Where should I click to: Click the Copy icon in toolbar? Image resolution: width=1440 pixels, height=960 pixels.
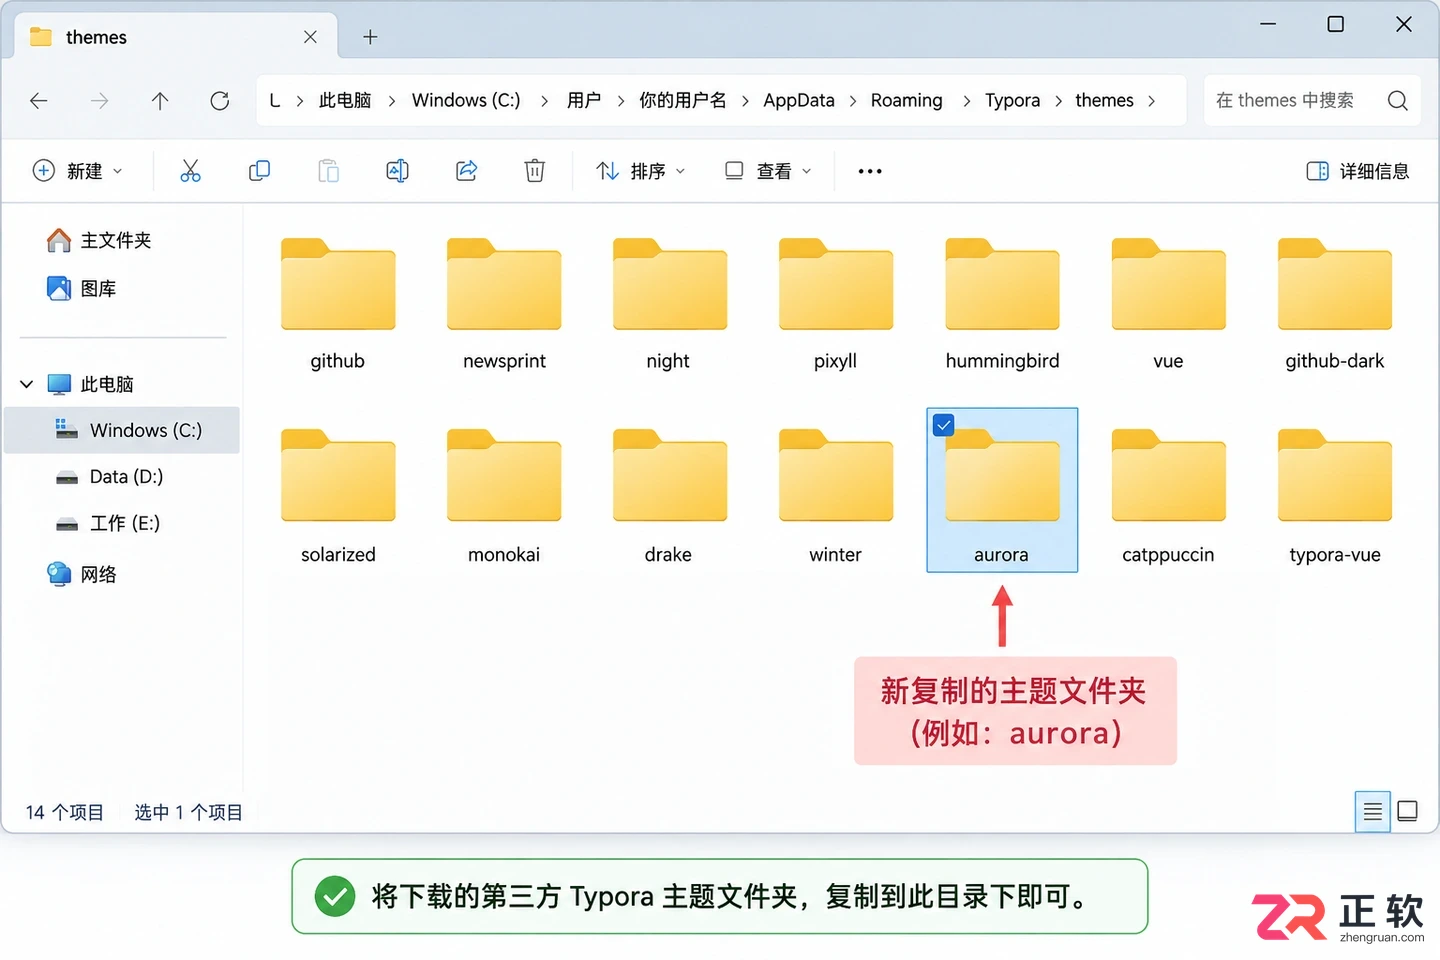[x=259, y=171]
